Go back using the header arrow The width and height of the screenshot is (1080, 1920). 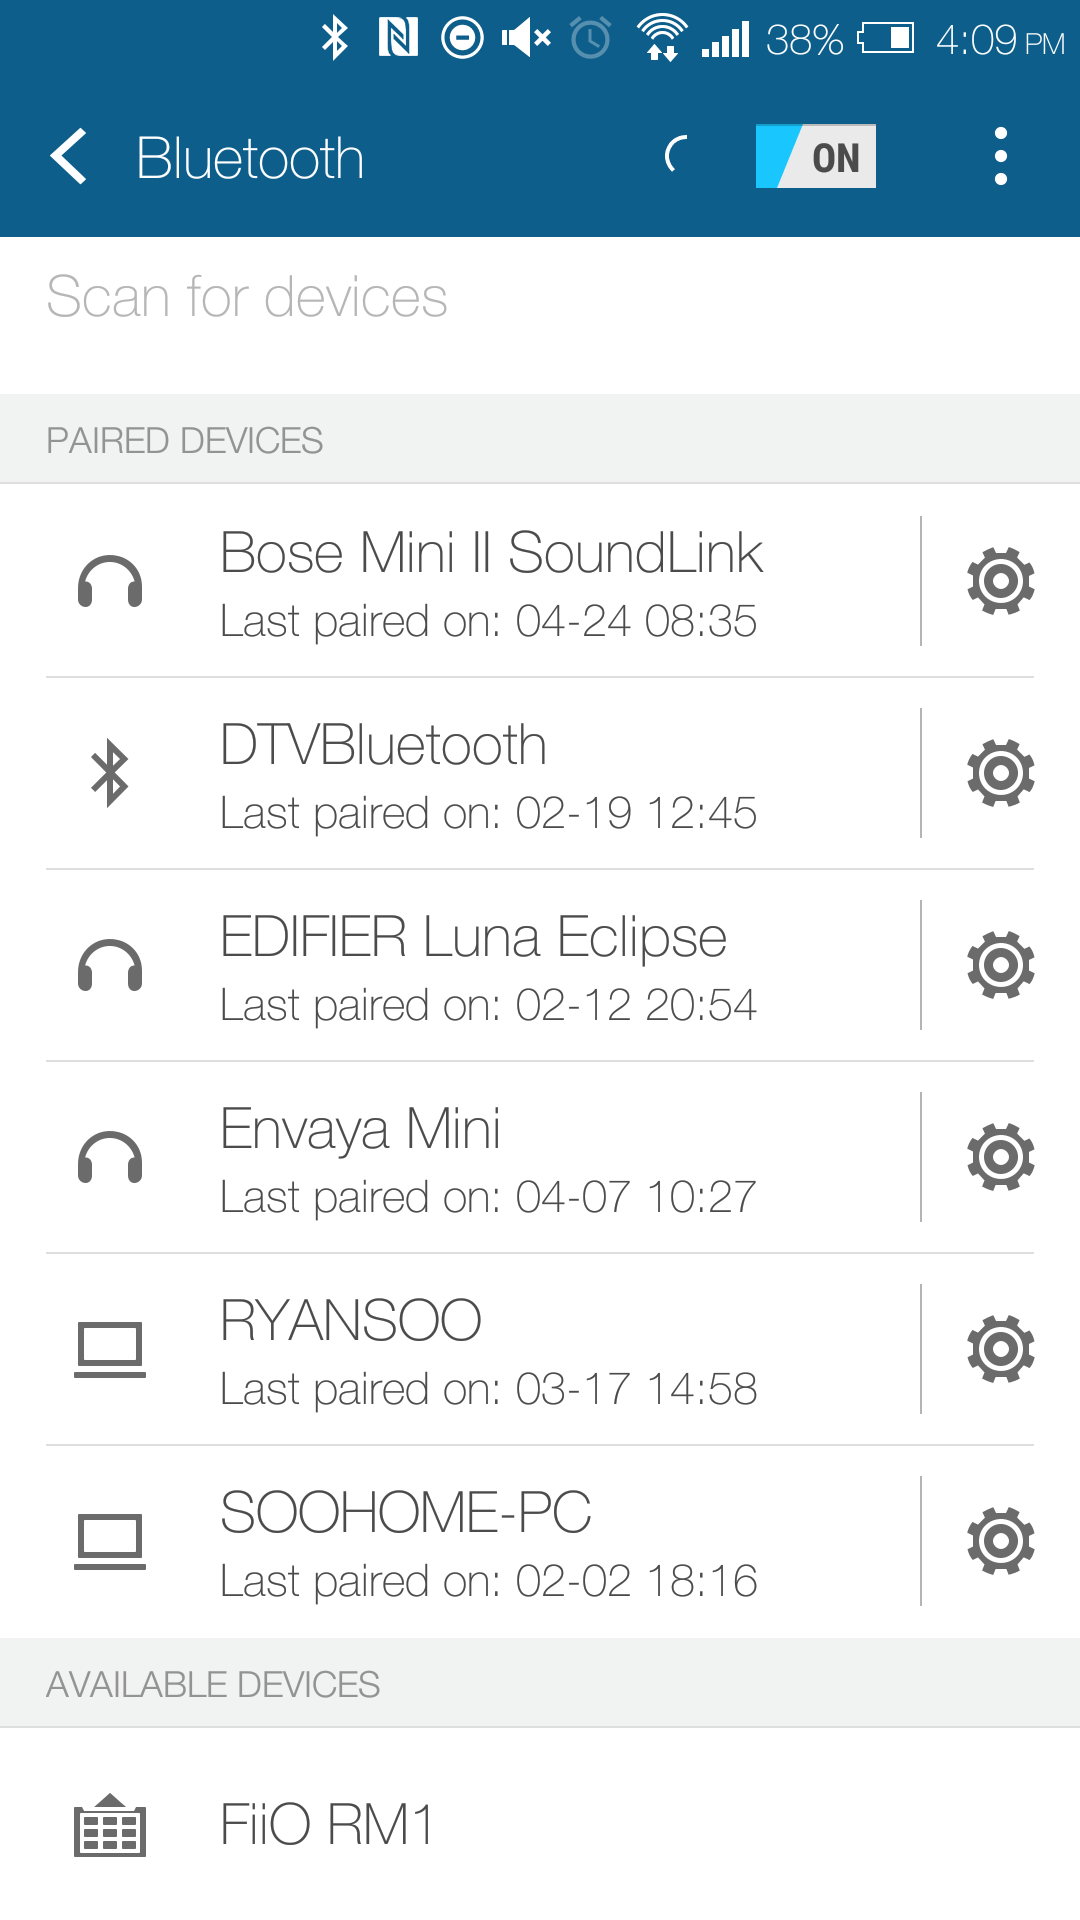(69, 157)
